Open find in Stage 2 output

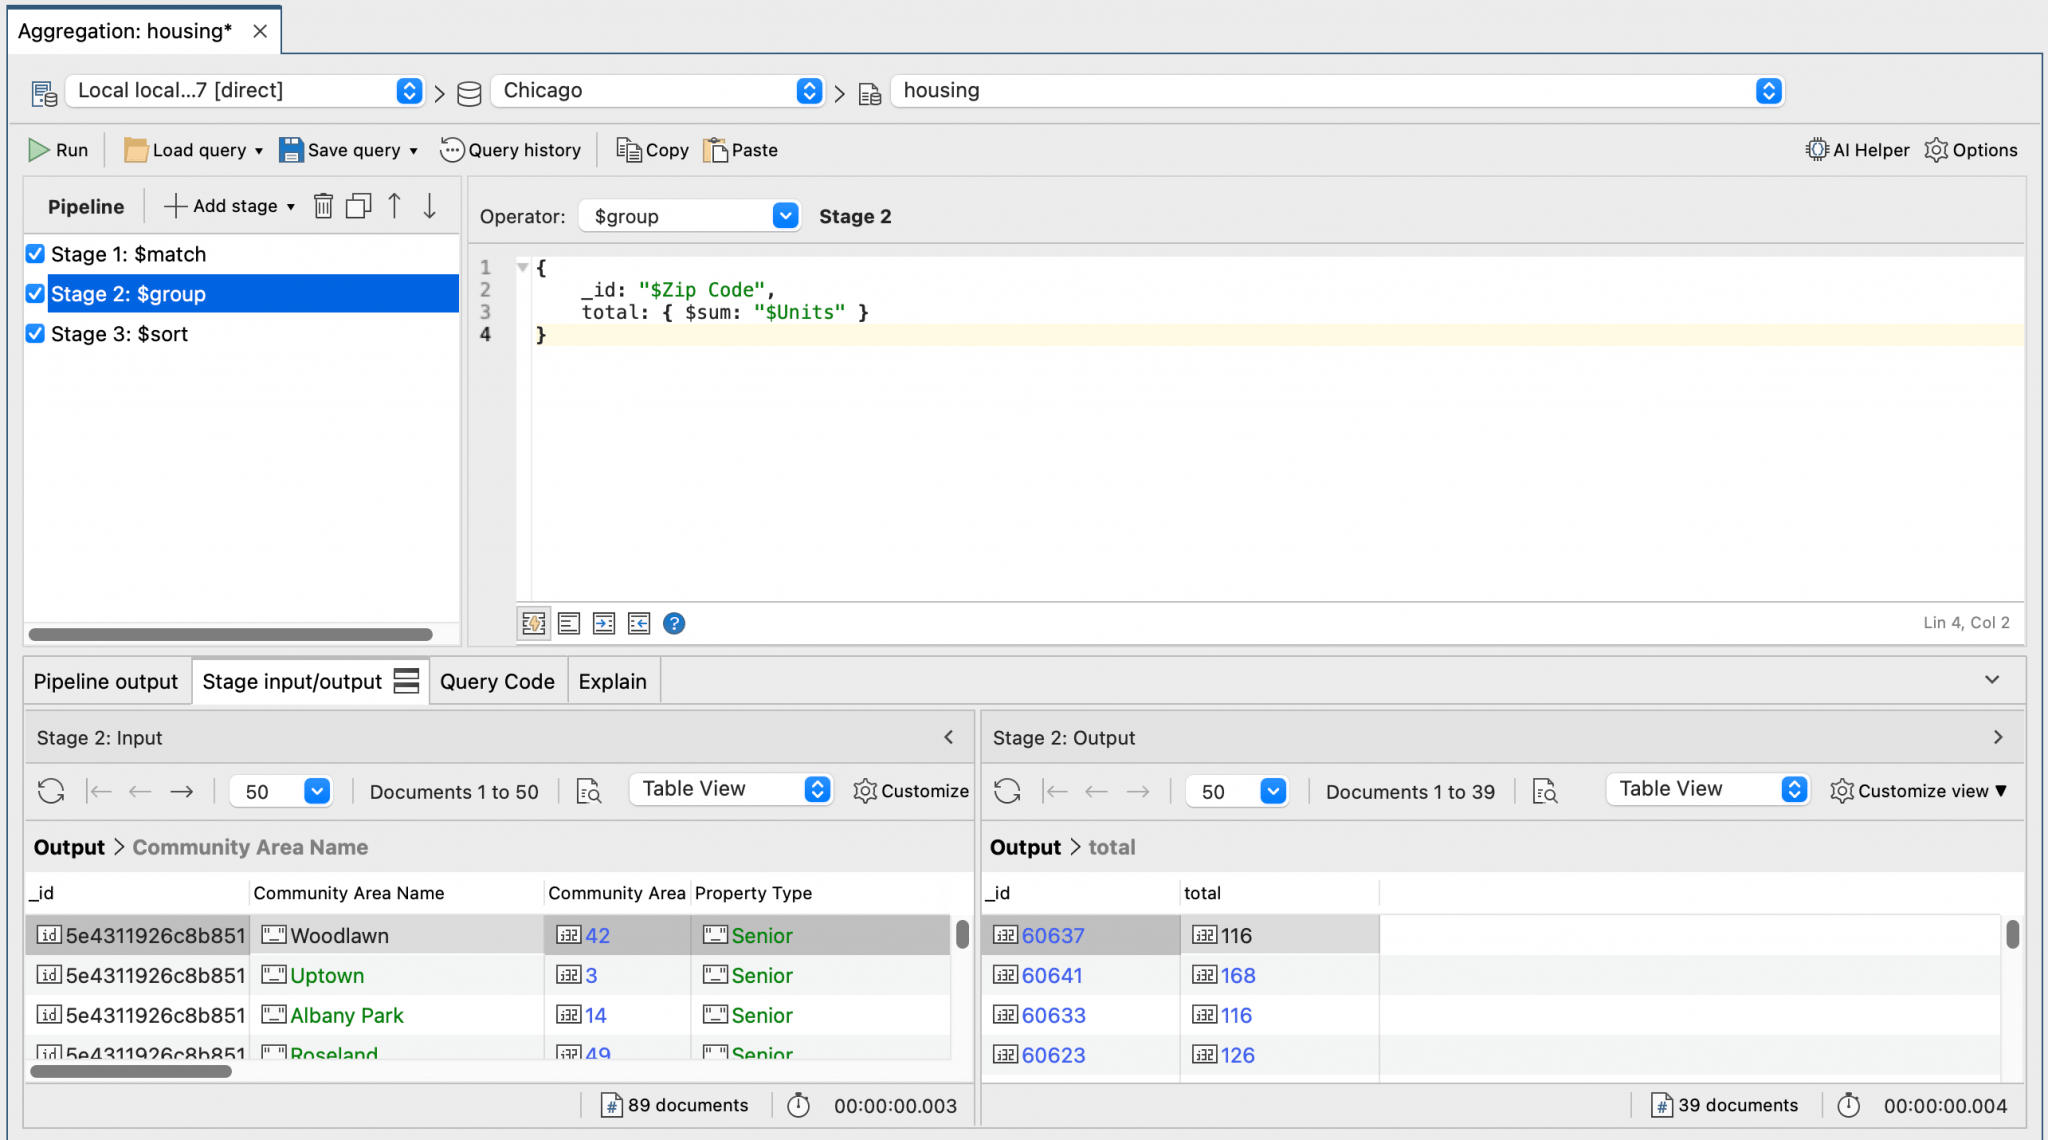(1545, 791)
